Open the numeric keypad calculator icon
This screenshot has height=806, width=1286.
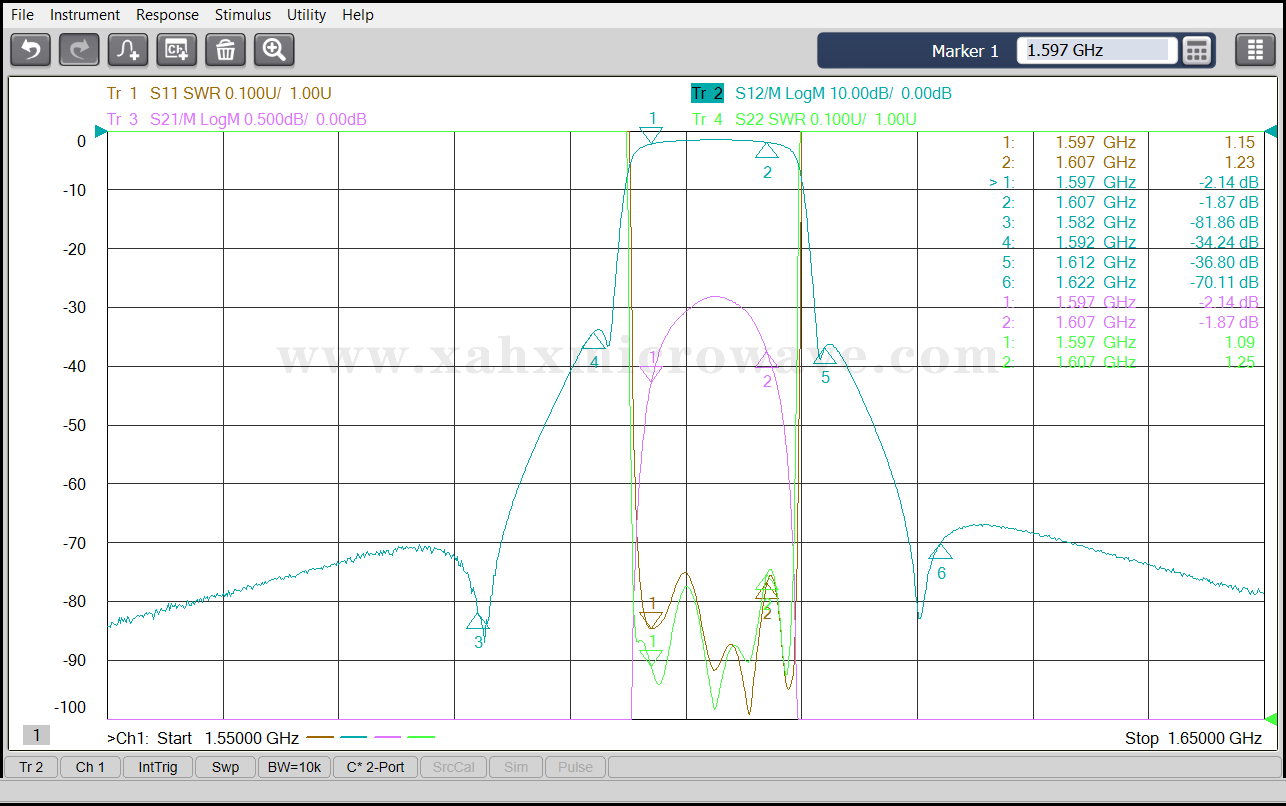[1197, 50]
